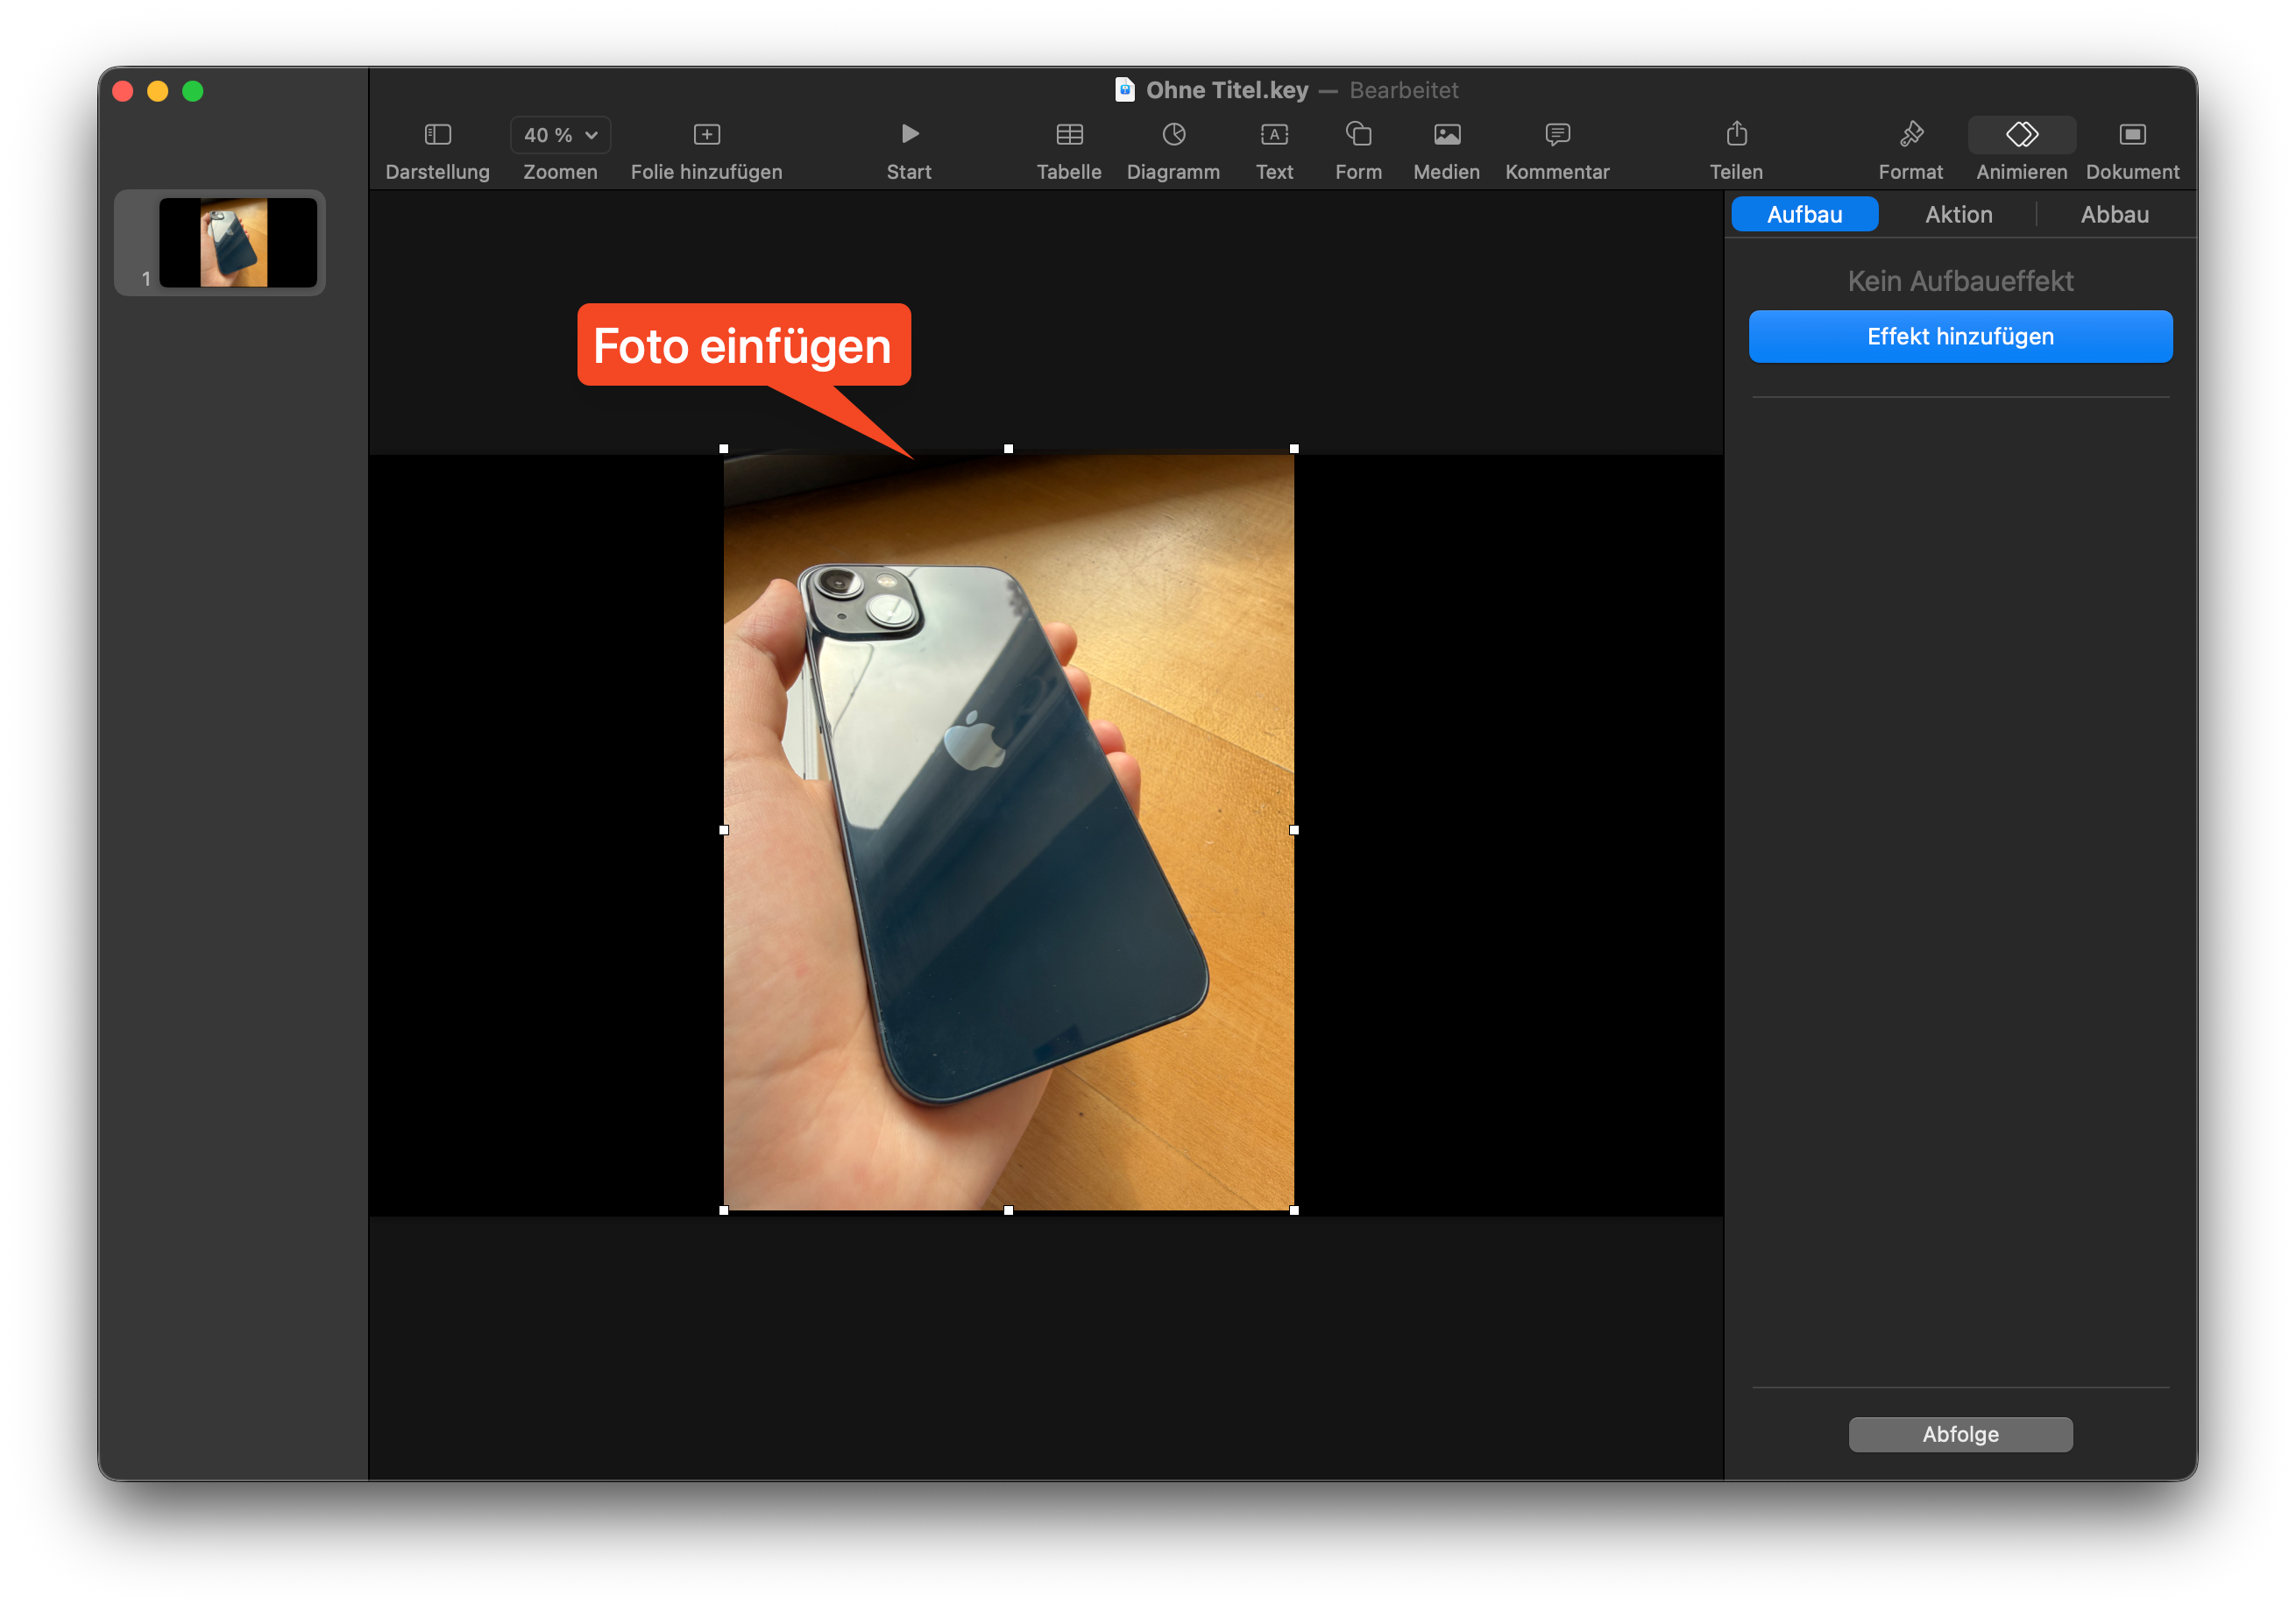The height and width of the screenshot is (1611, 2296).
Task: Open the Diagramm chart icon
Action: coord(1173,134)
